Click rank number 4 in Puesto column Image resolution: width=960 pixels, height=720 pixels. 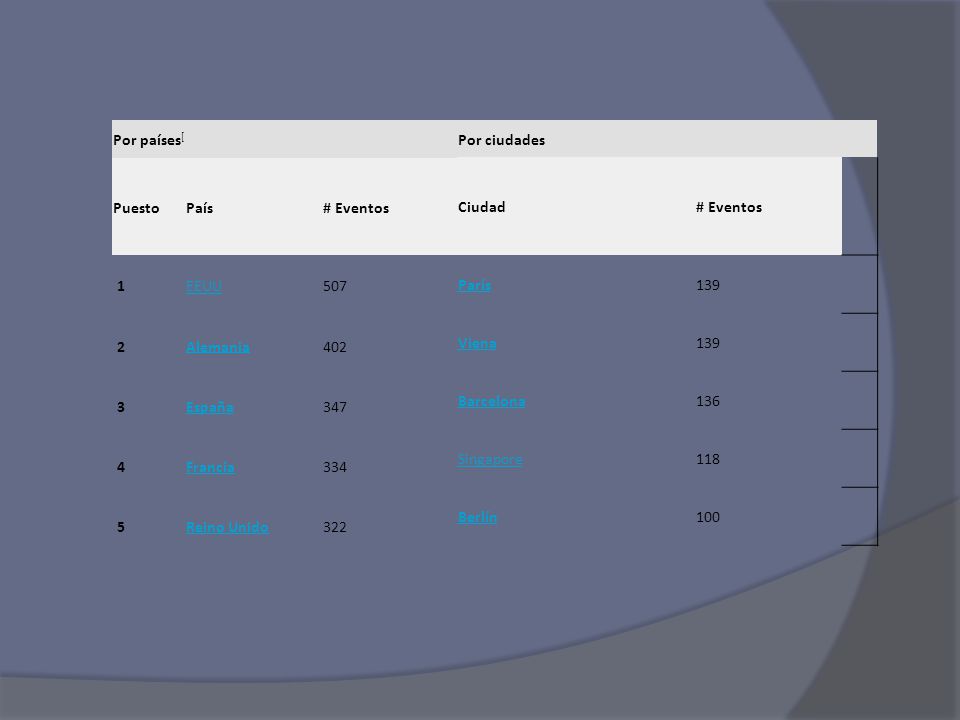click(x=121, y=467)
